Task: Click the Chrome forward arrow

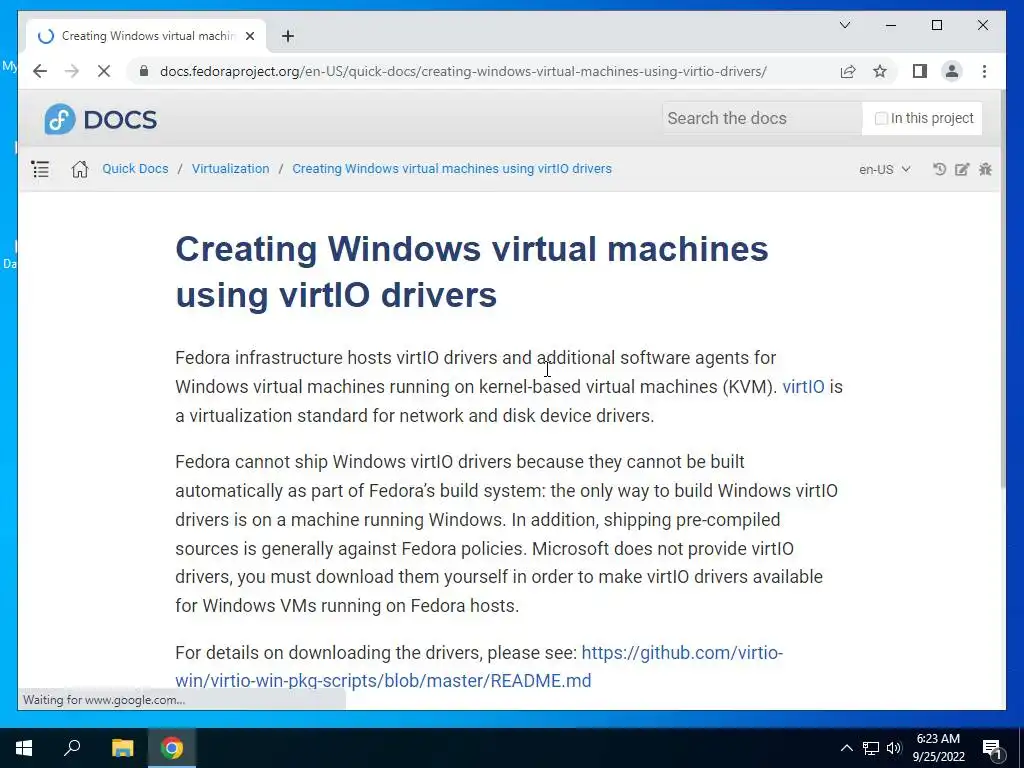Action: [x=72, y=71]
